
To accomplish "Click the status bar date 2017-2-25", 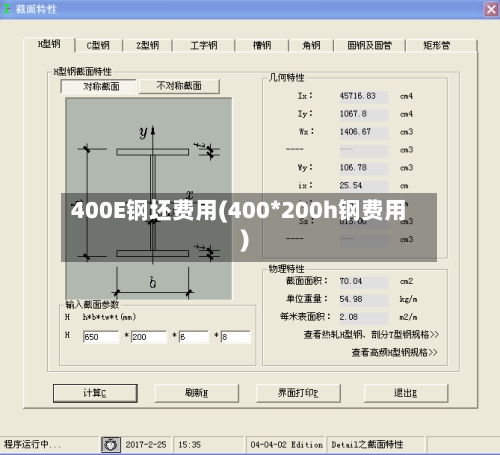I will tap(146, 445).
